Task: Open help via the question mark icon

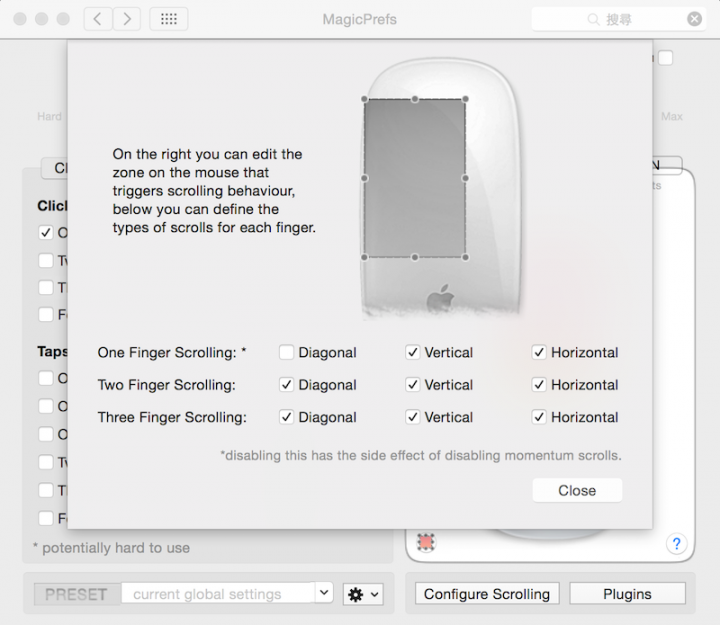Action: [x=676, y=544]
